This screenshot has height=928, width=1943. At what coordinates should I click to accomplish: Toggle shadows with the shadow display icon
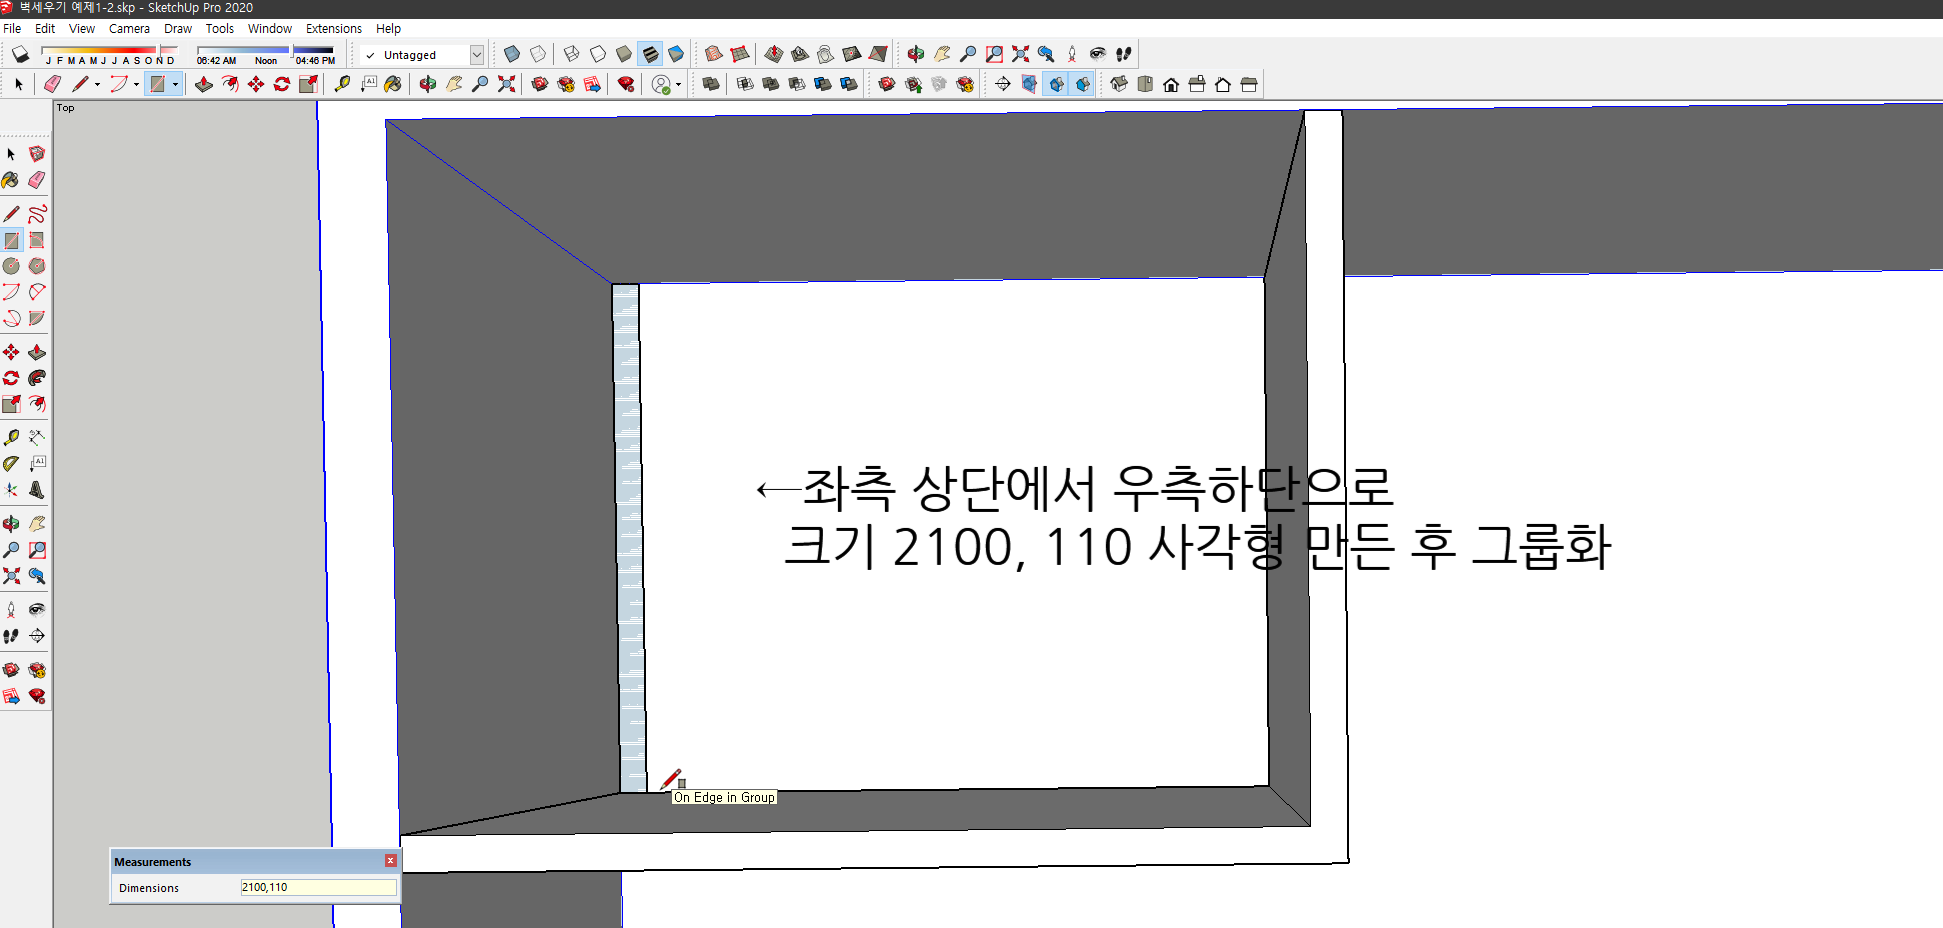coord(21,53)
